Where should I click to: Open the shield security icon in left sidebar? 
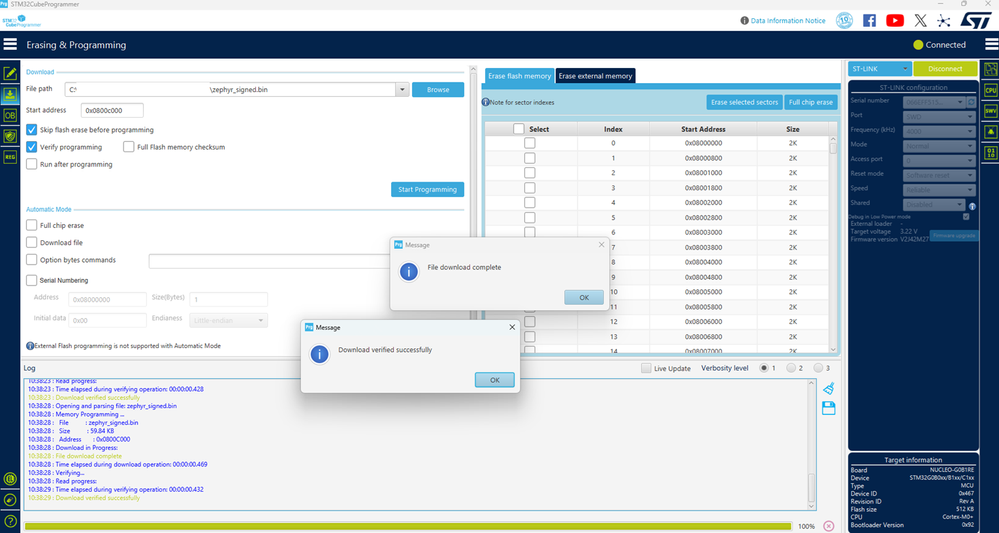[10, 136]
